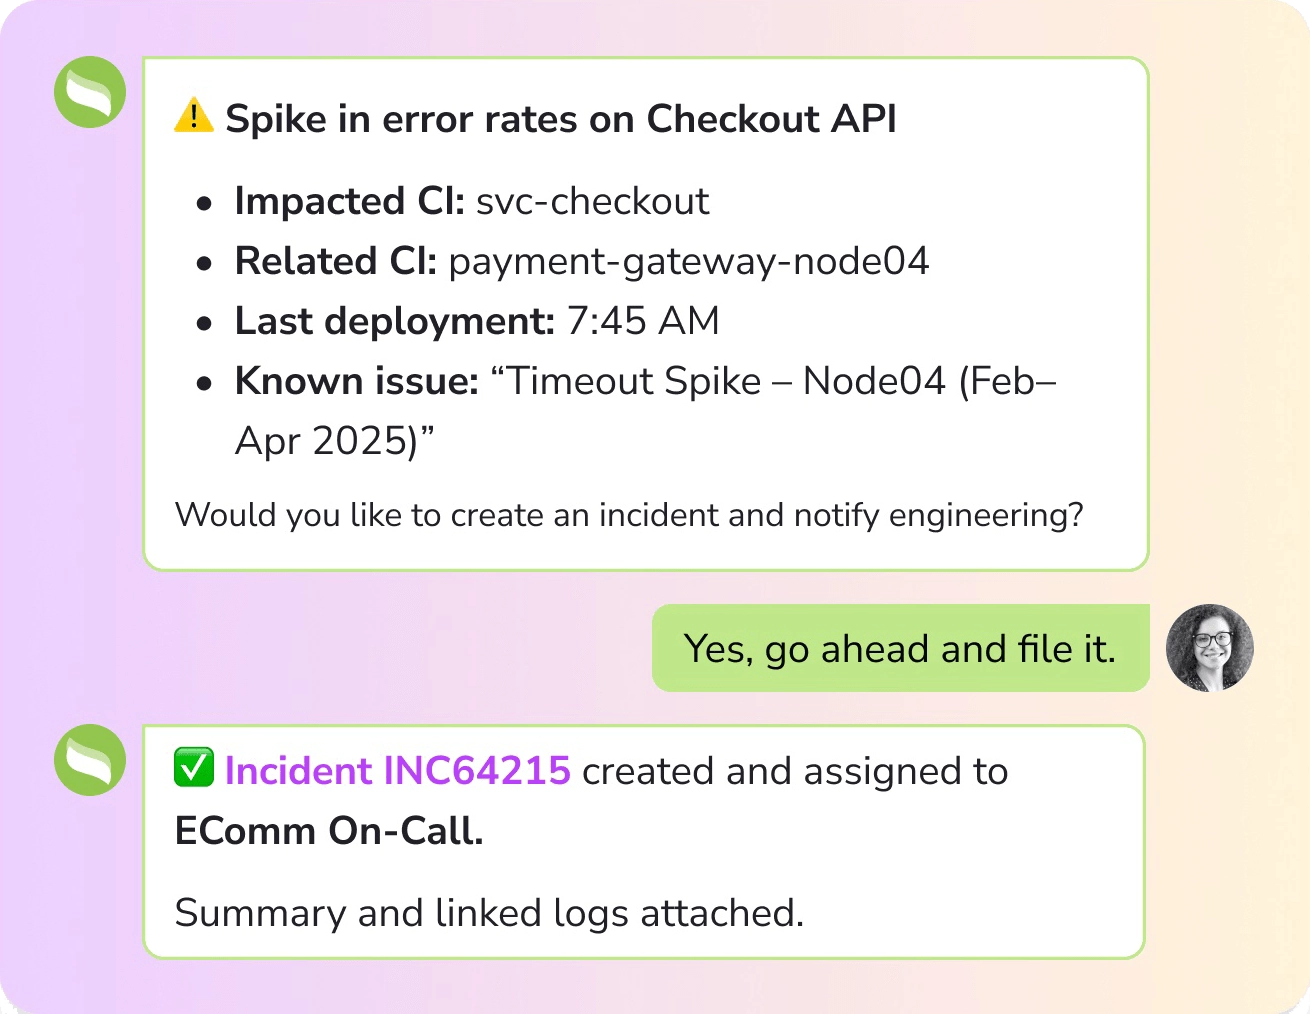Click the 7:45 AM deployment time
The height and width of the screenshot is (1014, 1310).
tap(643, 321)
